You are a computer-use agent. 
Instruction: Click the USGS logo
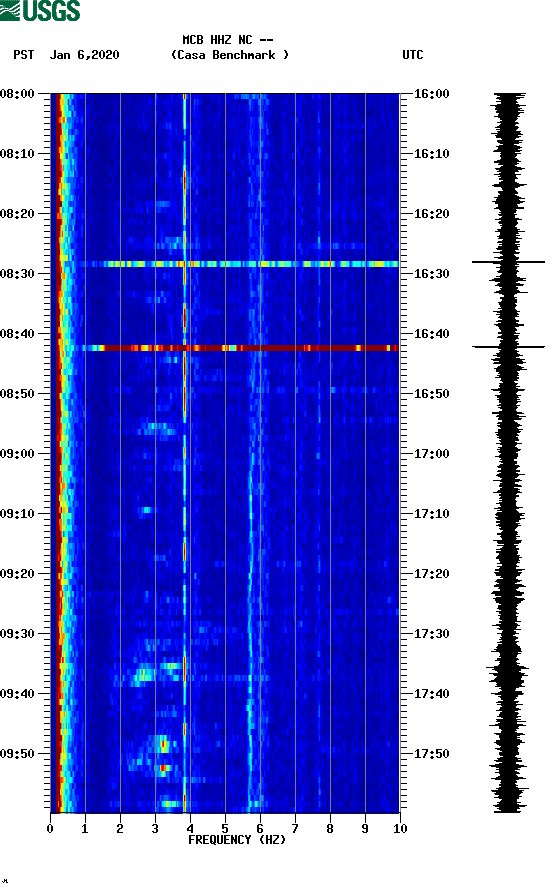pyautogui.click(x=40, y=10)
